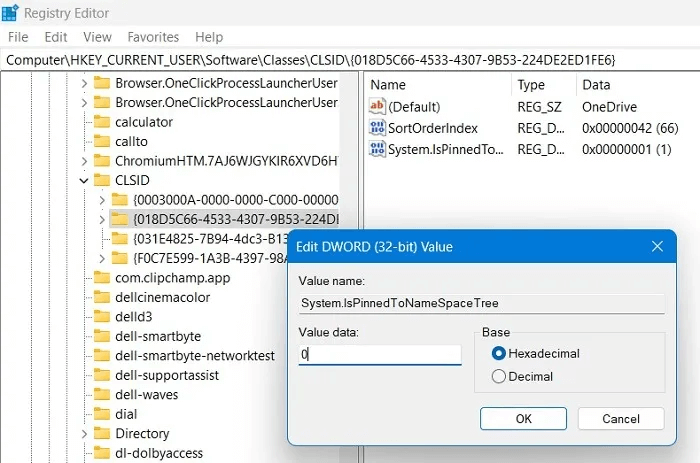Expand the {0003000A-0000-0000-C000 key
Screen dimensions: 700x463
(102, 200)
